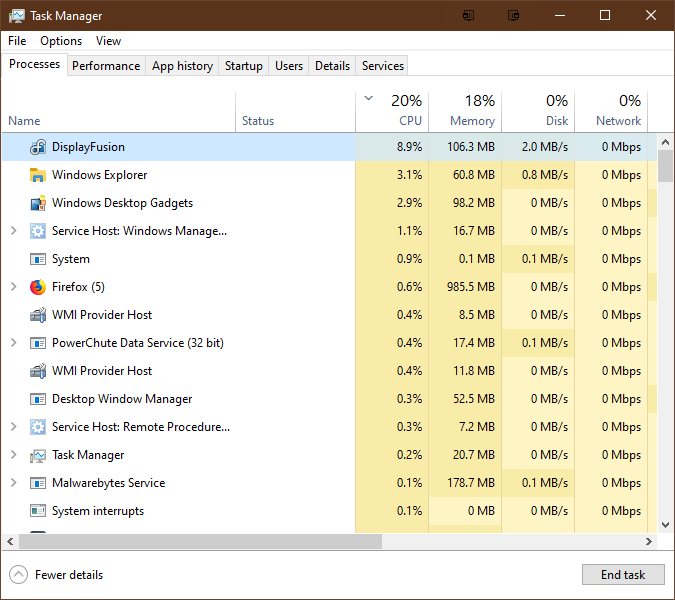675x600 pixels.
Task: Click the End task button
Action: pyautogui.click(x=622, y=575)
